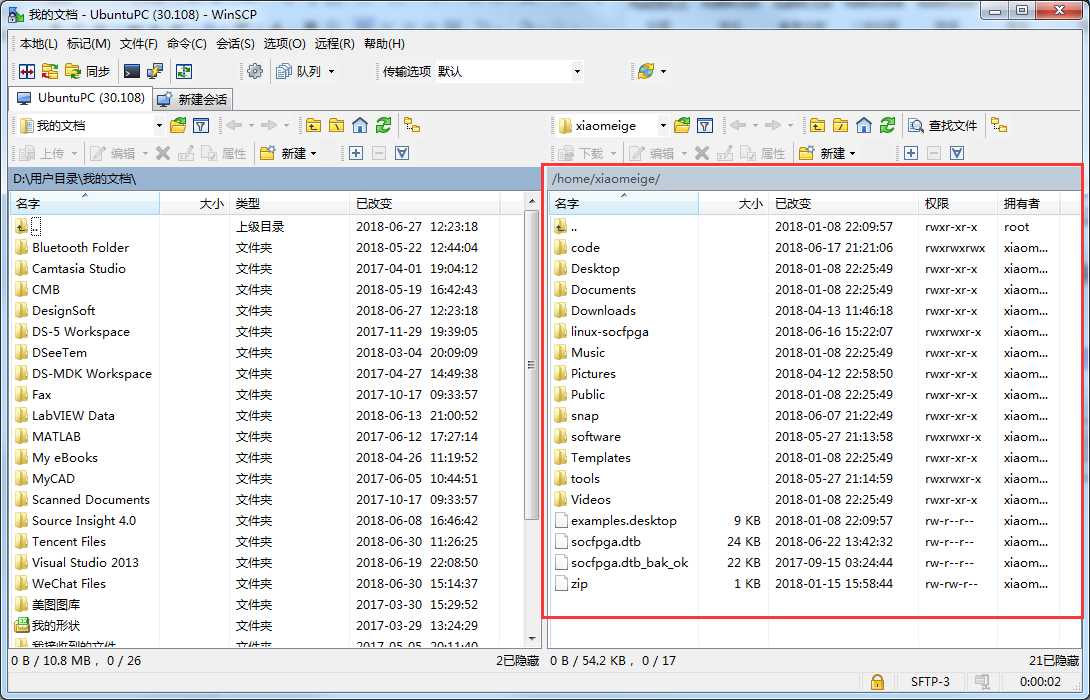Screen dimensions: 1090x700
Task: Click the 队列 queue button
Action: click(x=299, y=72)
